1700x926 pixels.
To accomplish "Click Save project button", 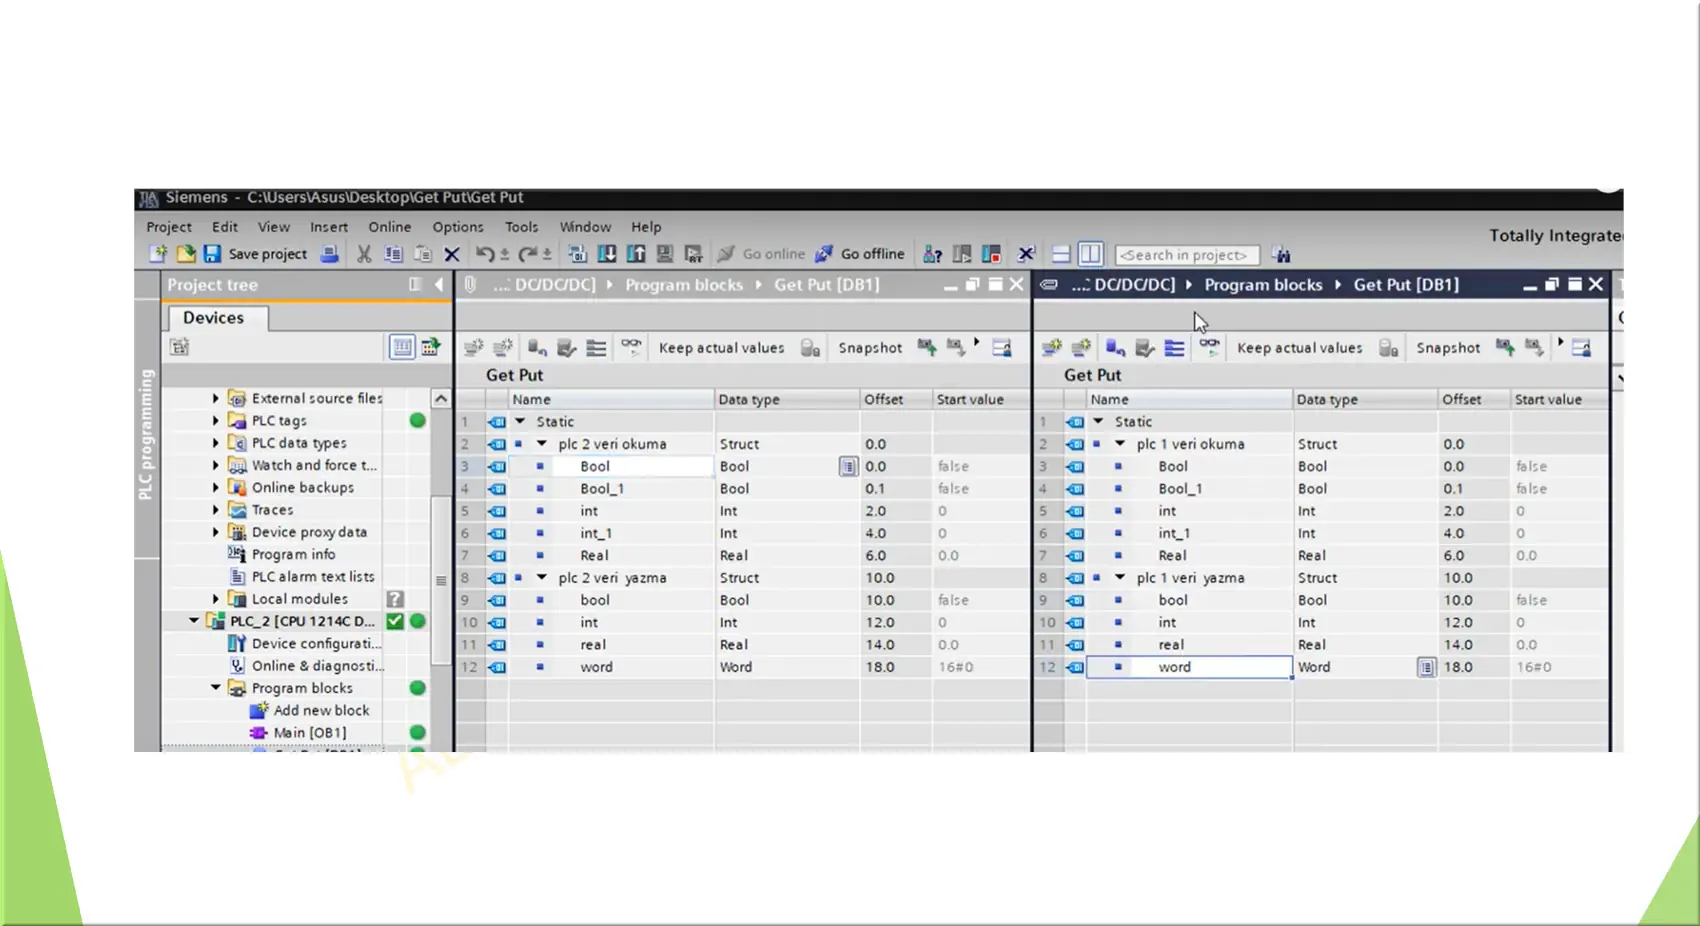I will (x=255, y=254).
